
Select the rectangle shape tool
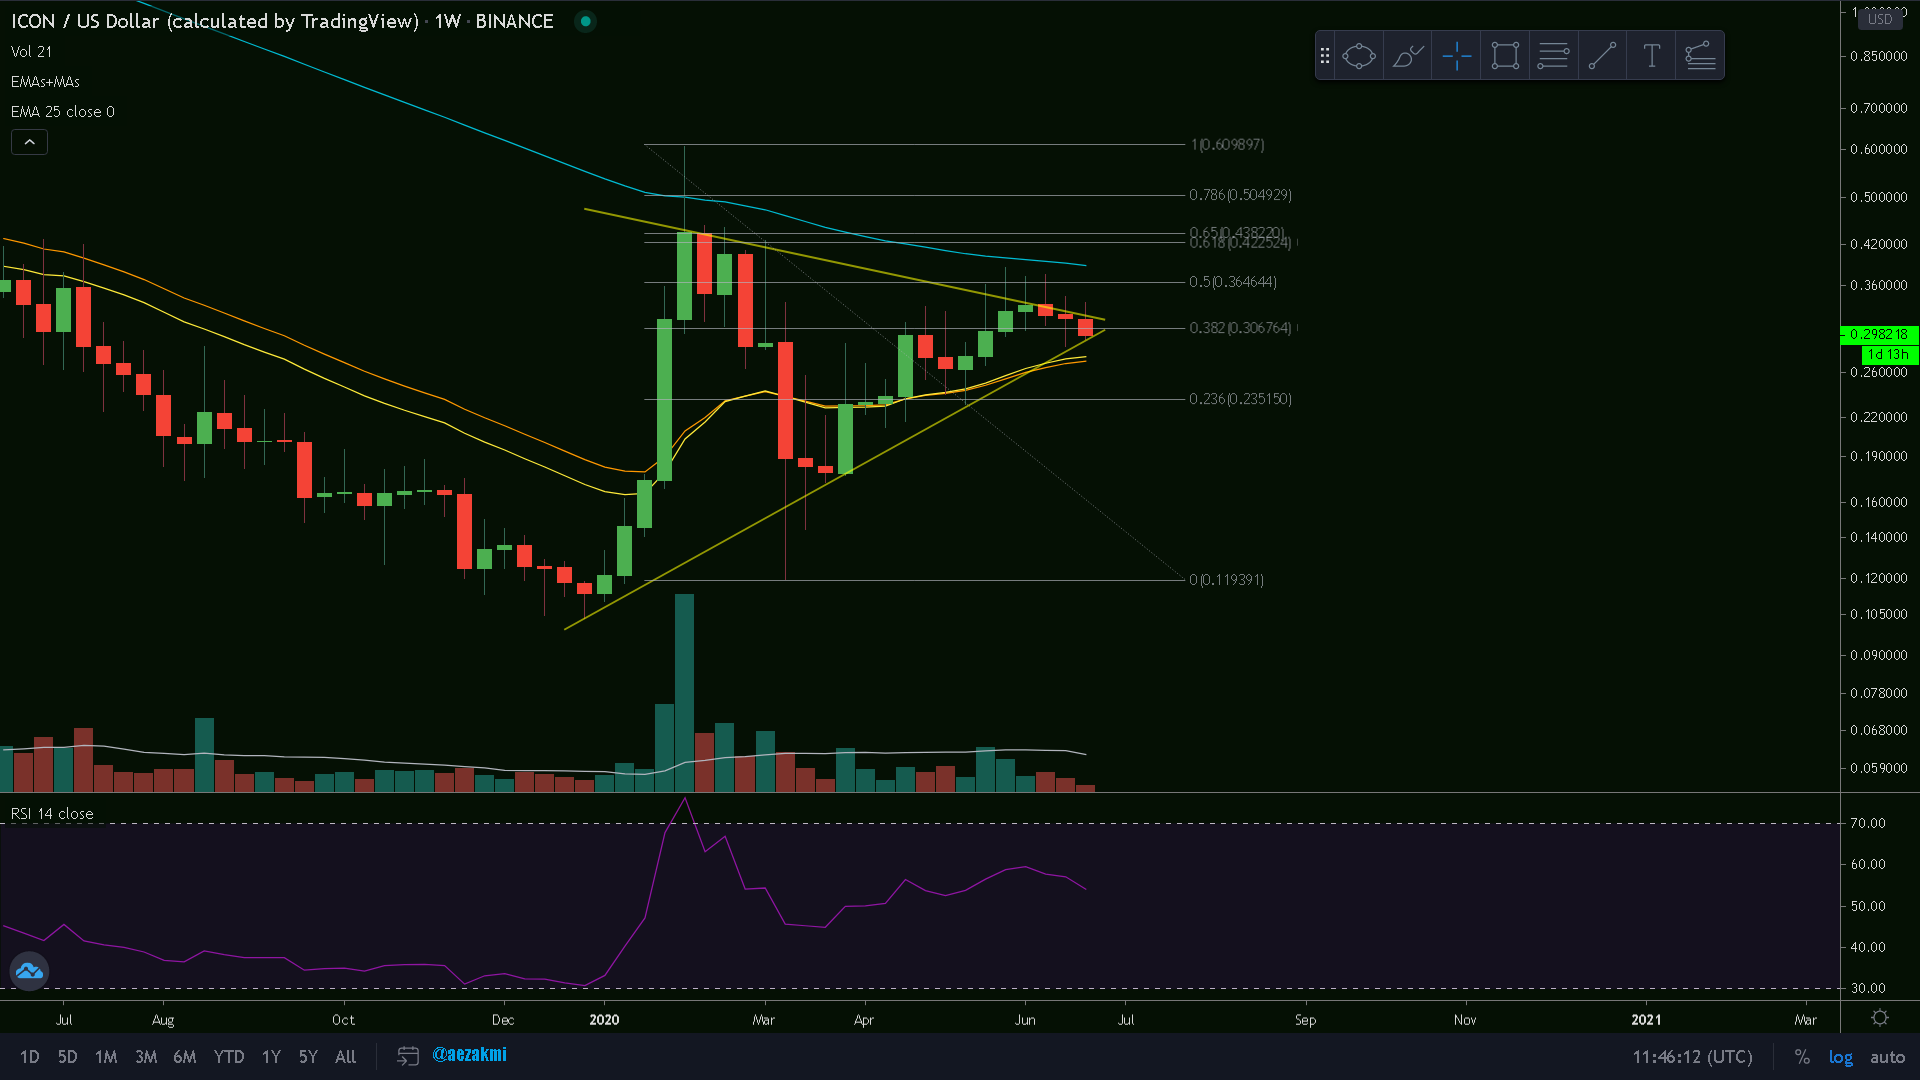[x=1505, y=56]
